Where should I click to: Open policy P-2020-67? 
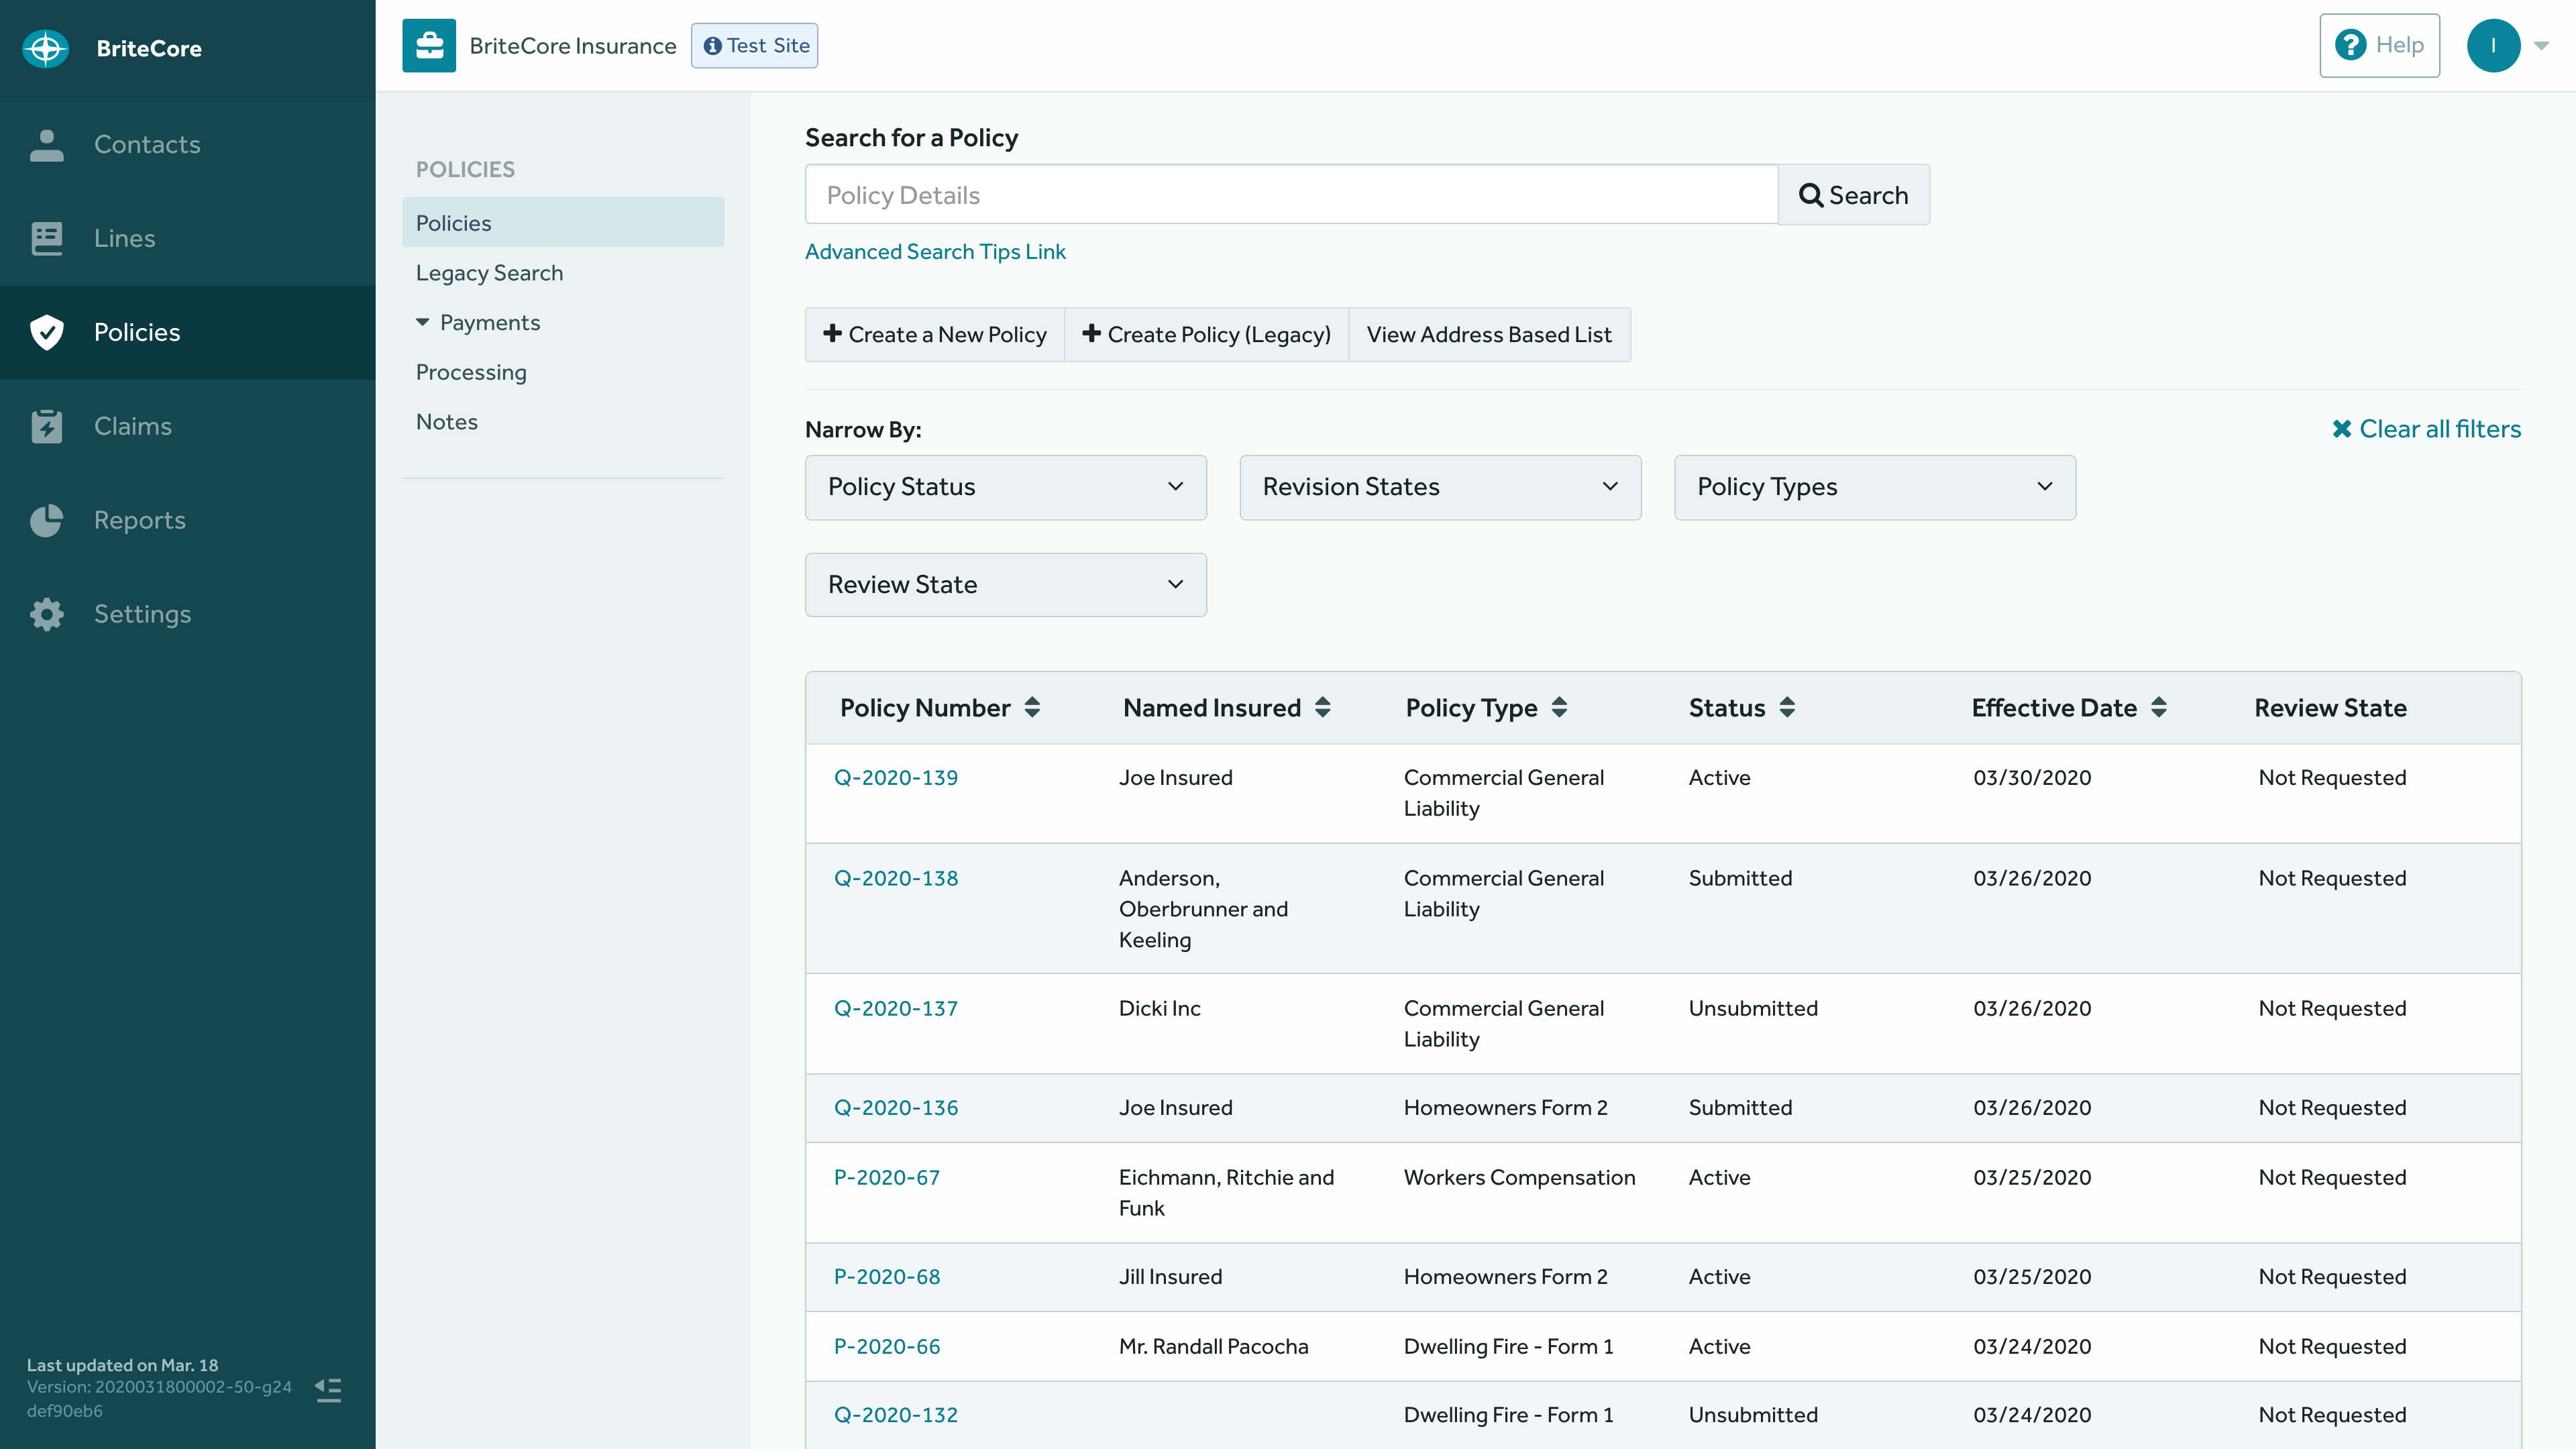coord(886,1178)
